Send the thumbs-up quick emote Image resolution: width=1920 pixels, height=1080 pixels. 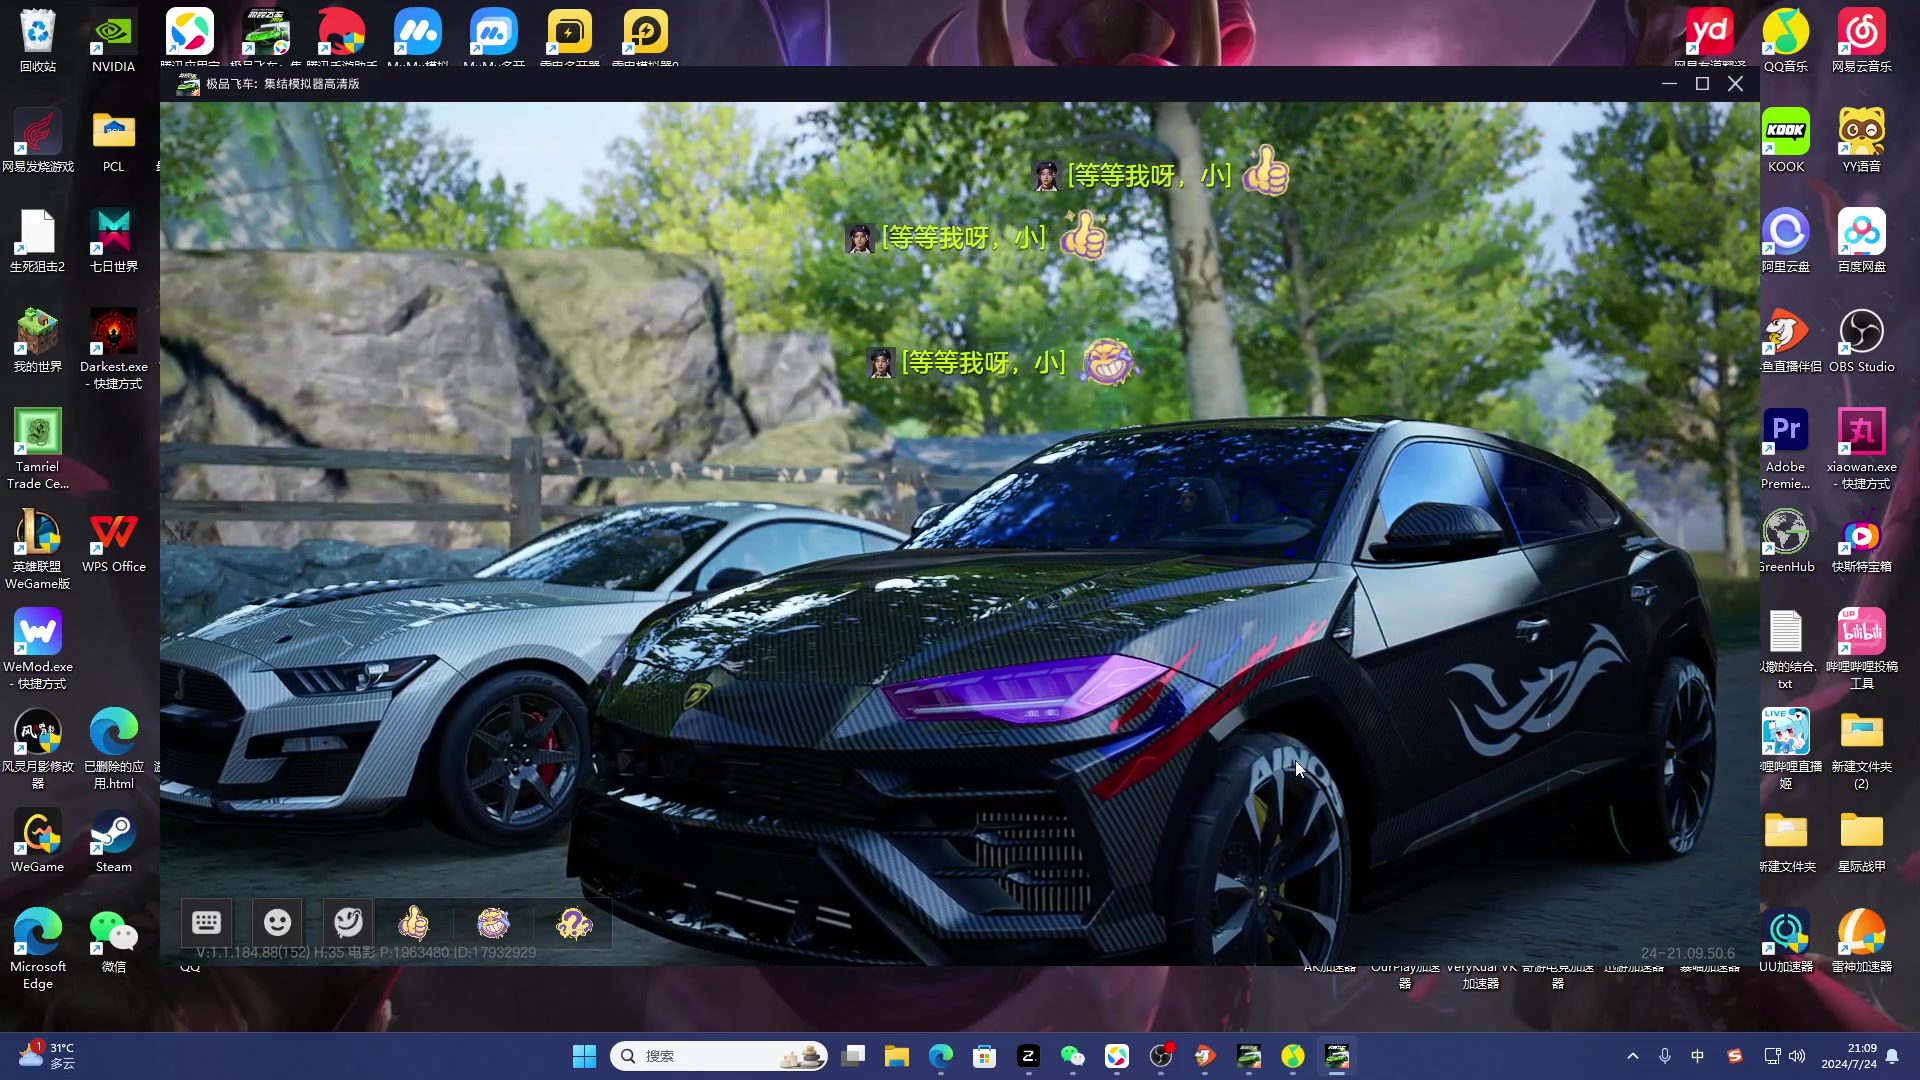pyautogui.click(x=414, y=923)
